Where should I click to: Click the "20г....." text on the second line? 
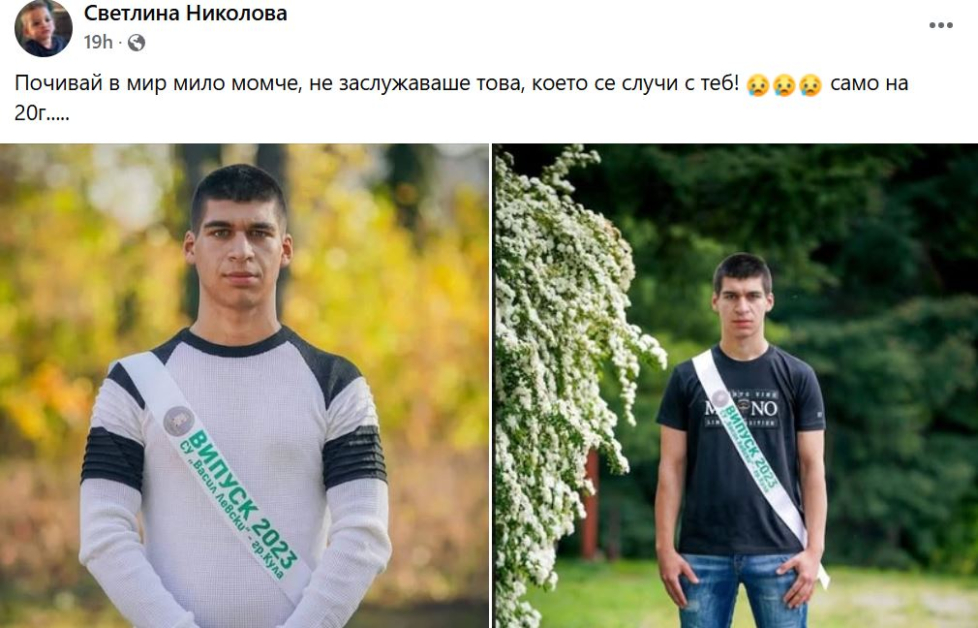(x=42, y=113)
